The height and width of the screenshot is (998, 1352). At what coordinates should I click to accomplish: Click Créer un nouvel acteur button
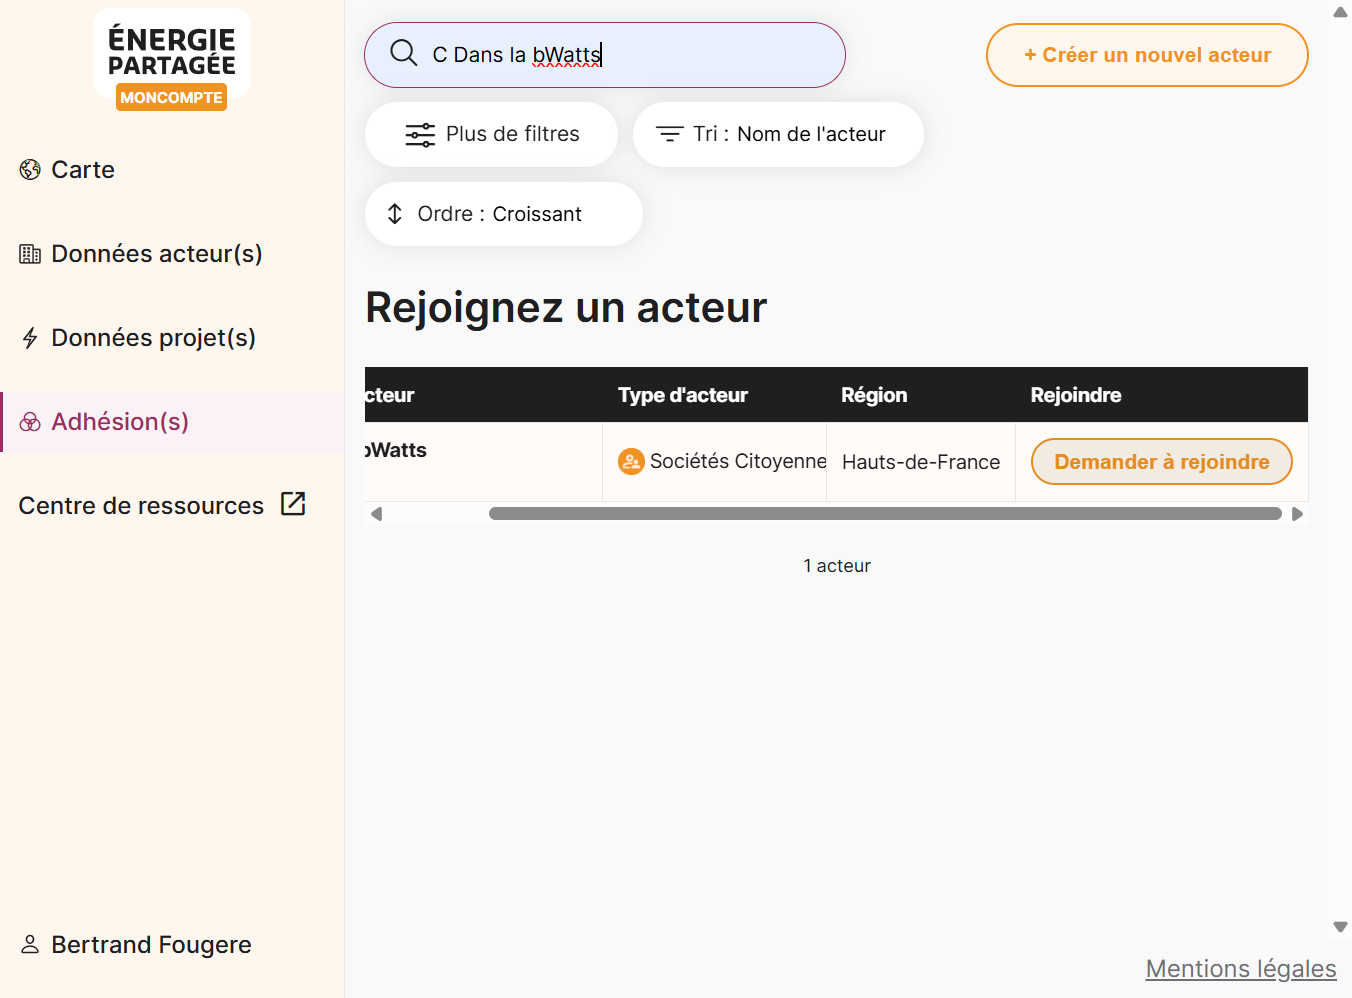pos(1147,55)
